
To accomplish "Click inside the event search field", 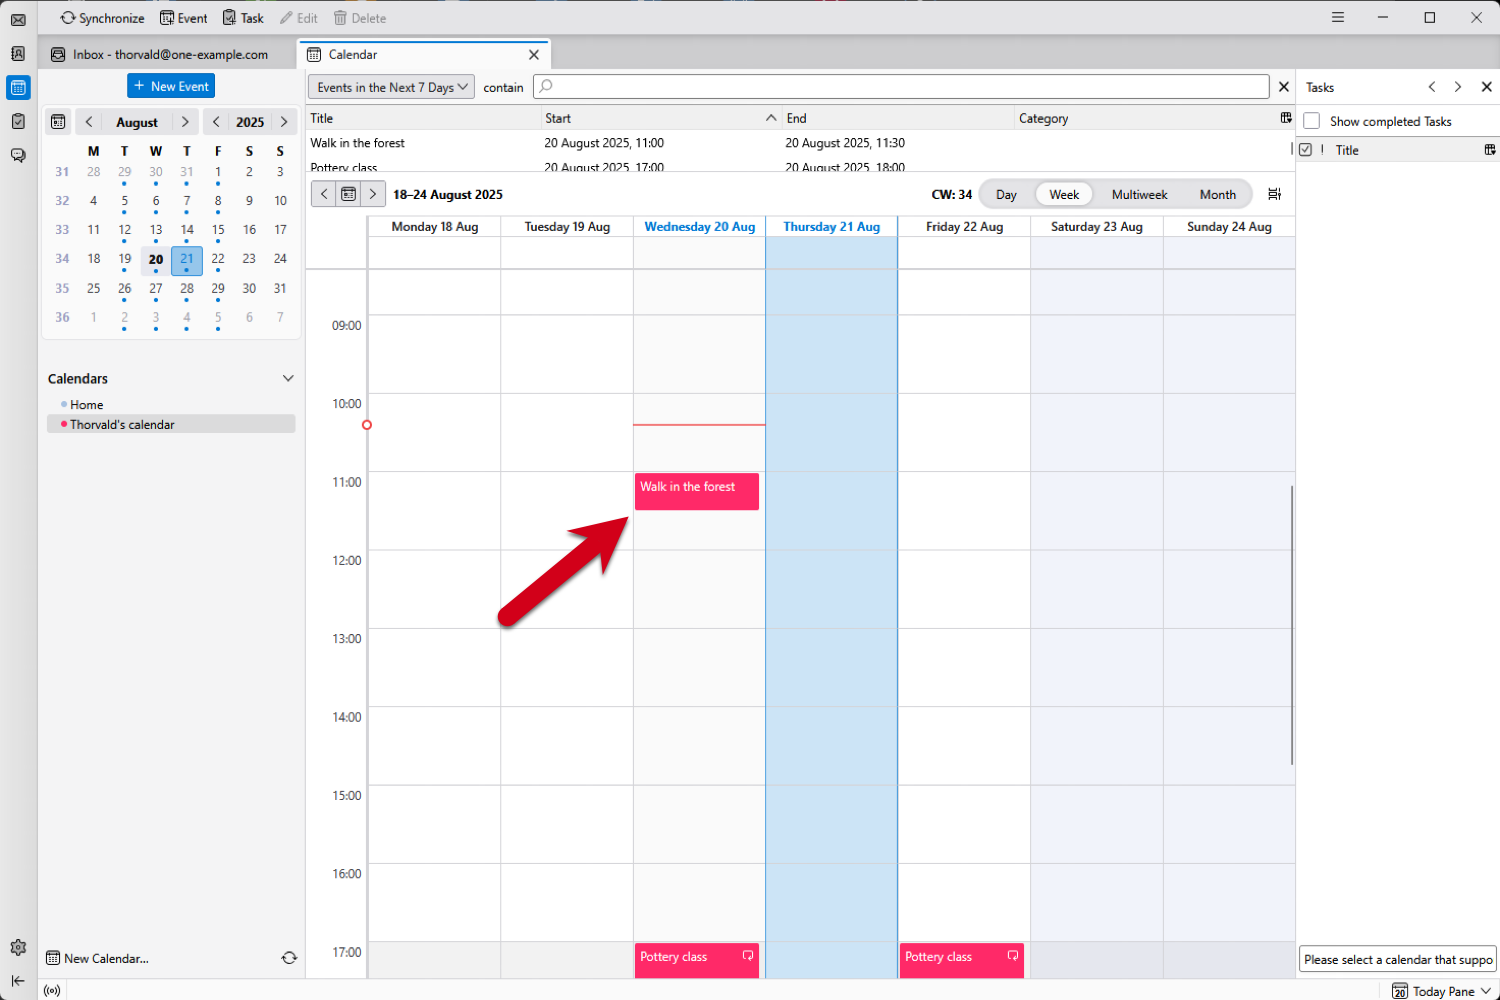I will pyautogui.click(x=900, y=87).
